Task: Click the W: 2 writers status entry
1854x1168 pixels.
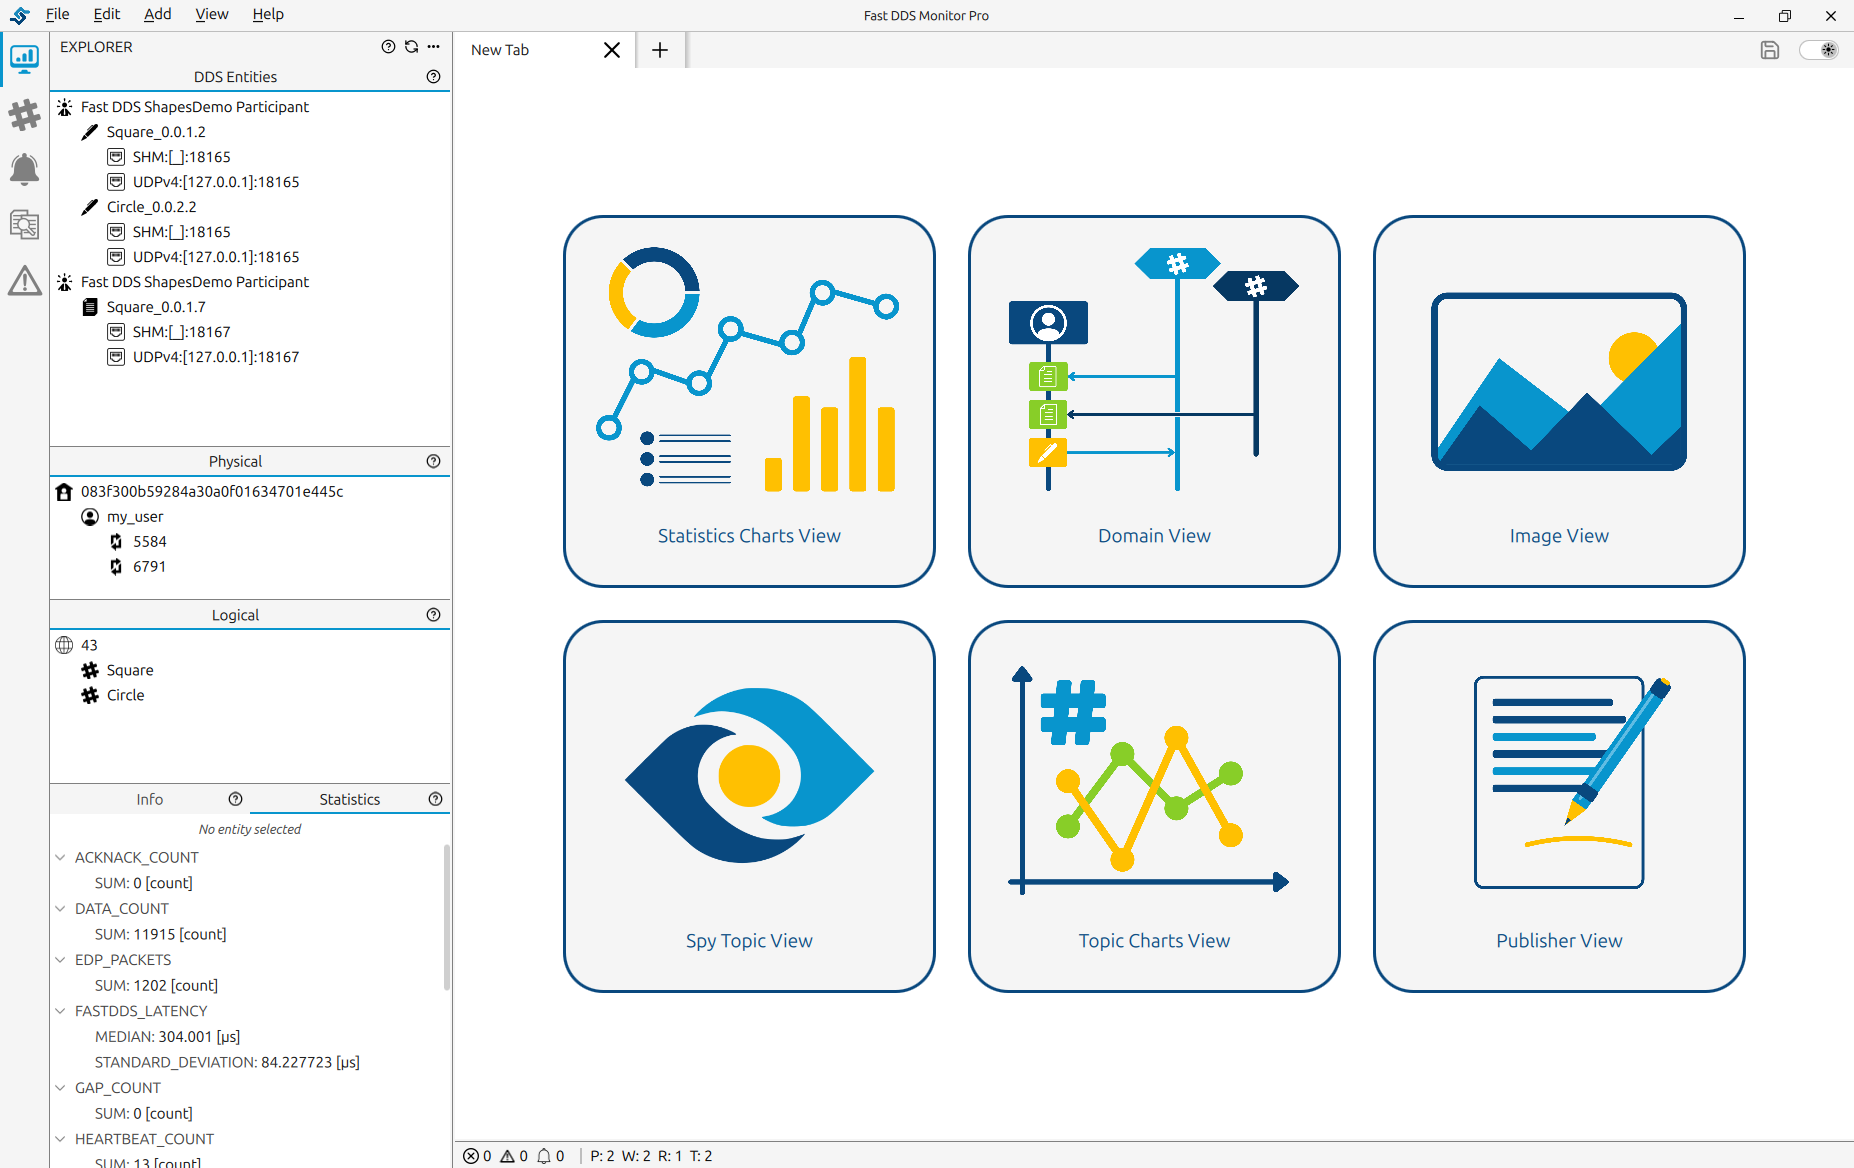Action: (x=636, y=1156)
